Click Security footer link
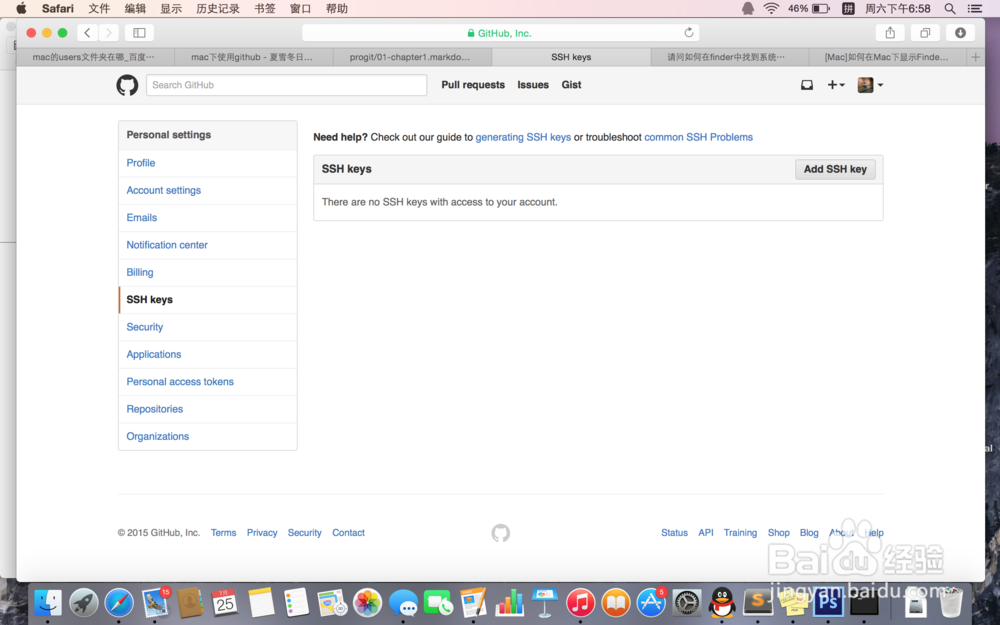Image resolution: width=1000 pixels, height=625 pixels. coord(304,533)
